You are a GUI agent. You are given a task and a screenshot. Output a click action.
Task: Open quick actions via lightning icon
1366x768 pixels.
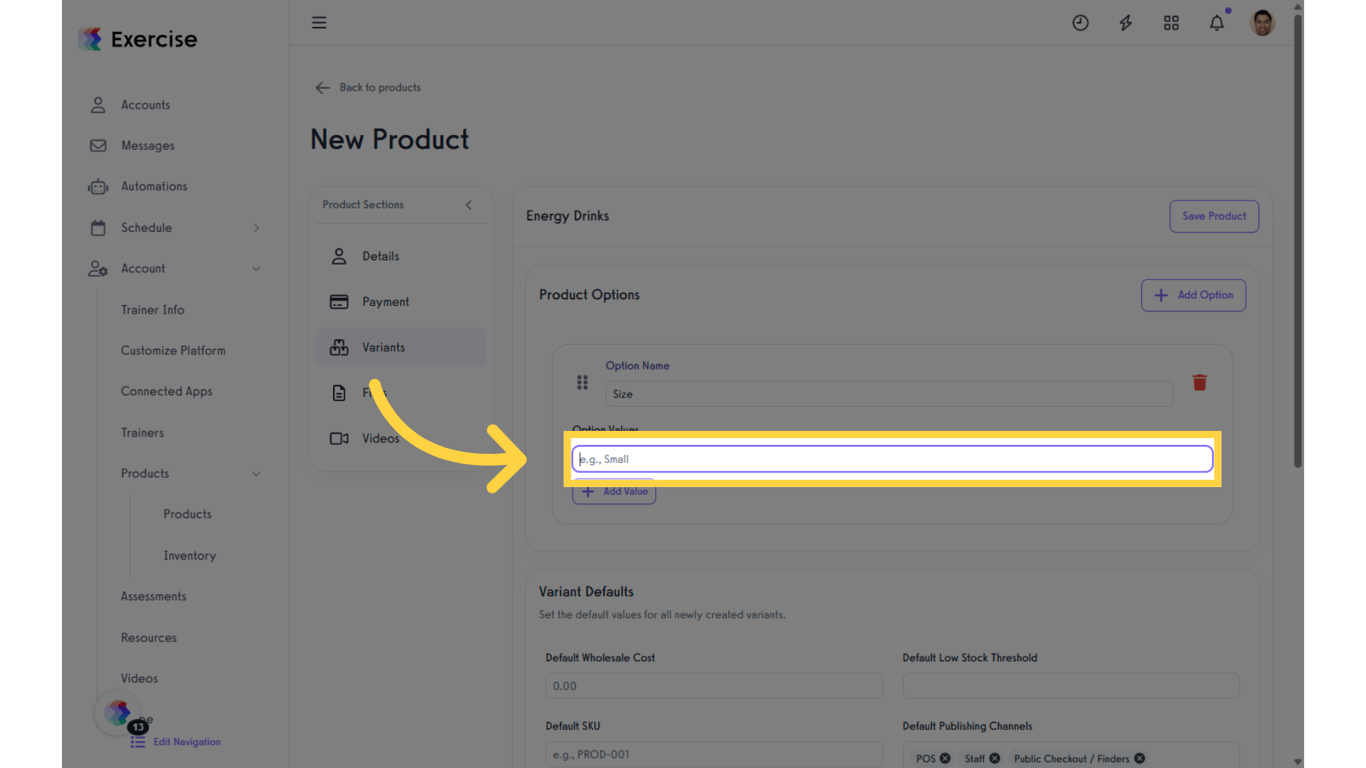coord(1125,22)
